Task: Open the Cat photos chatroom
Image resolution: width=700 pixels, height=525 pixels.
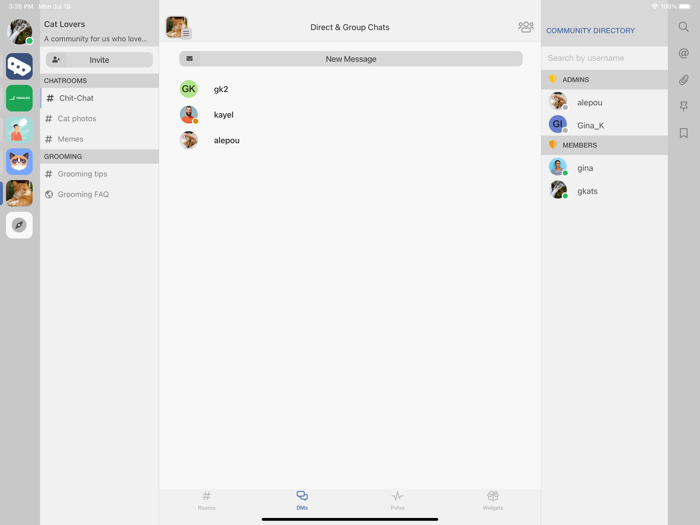Action: pyautogui.click(x=100, y=118)
